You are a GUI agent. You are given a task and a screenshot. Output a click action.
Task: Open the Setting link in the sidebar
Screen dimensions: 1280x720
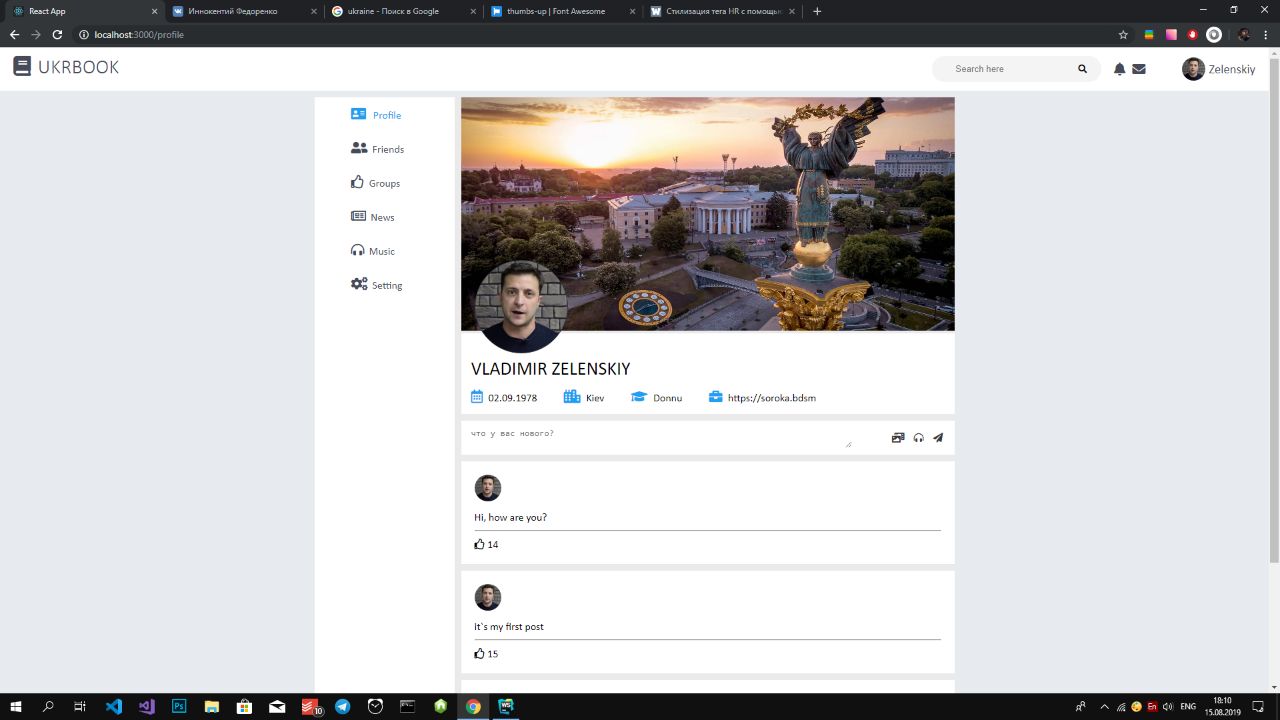click(387, 285)
